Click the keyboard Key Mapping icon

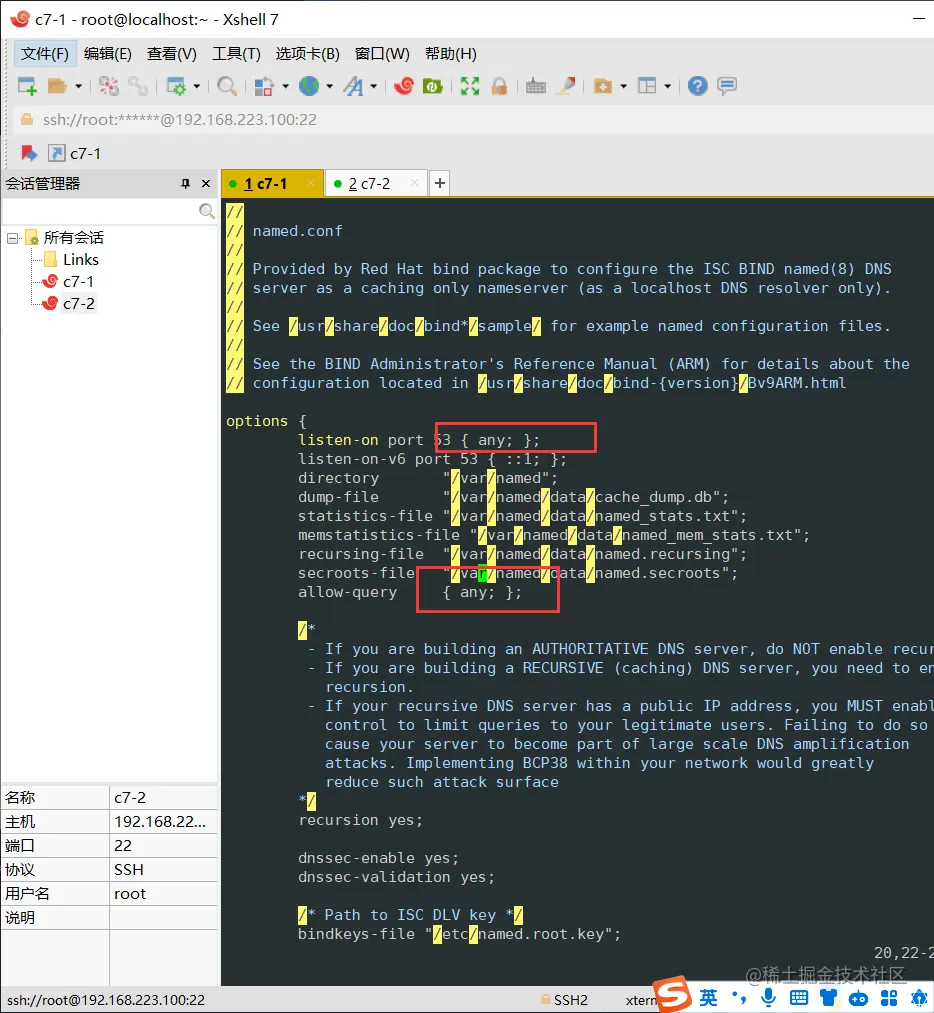tap(535, 86)
